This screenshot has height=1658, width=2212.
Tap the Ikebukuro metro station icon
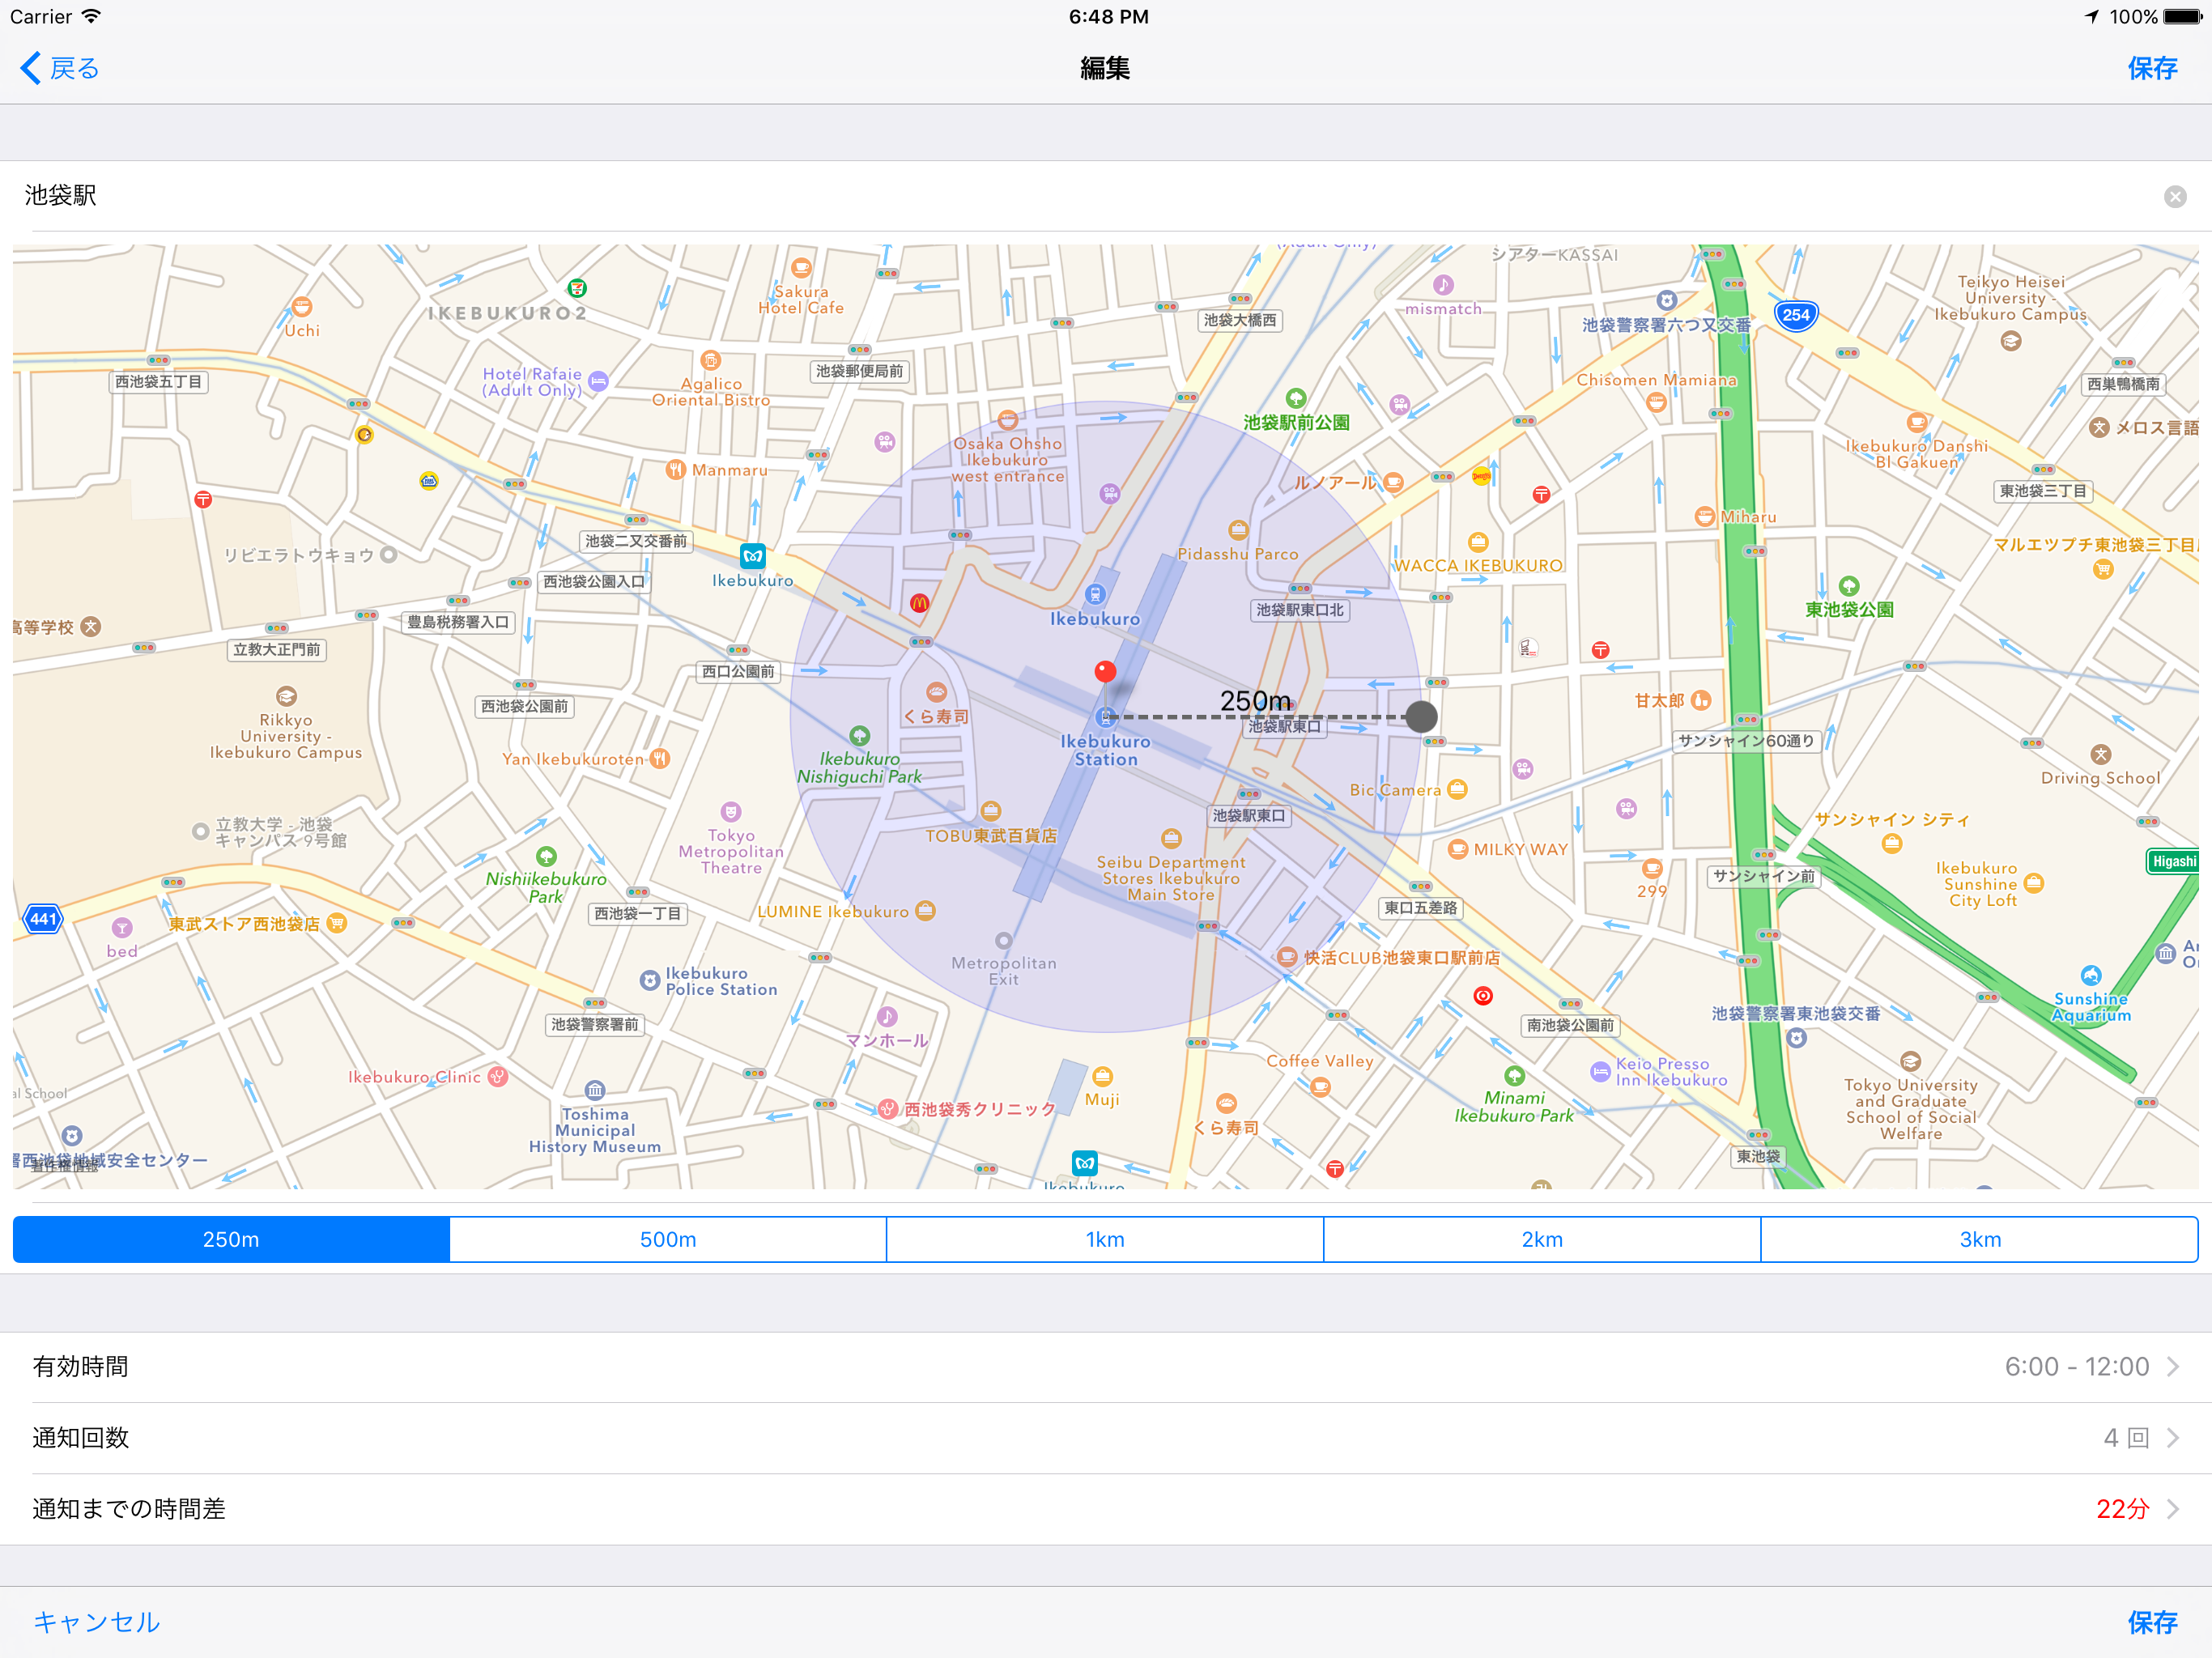click(753, 556)
